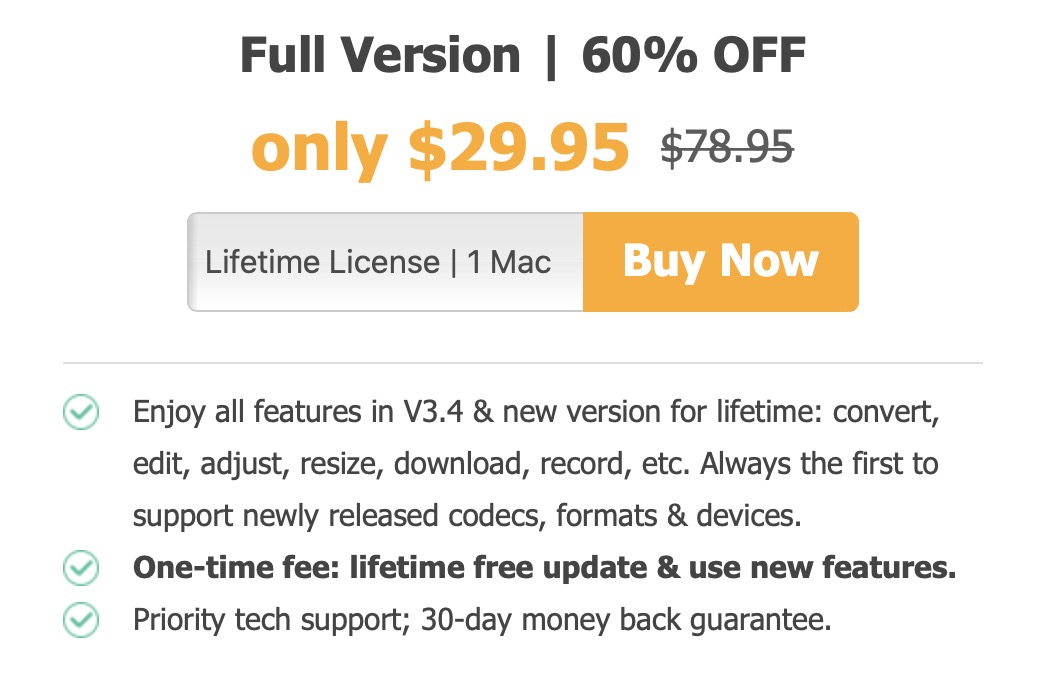Open the Lifetime License | 1 Mac dropdown
Image resolution: width=1060 pixels, height=678 pixels.
tap(385, 262)
